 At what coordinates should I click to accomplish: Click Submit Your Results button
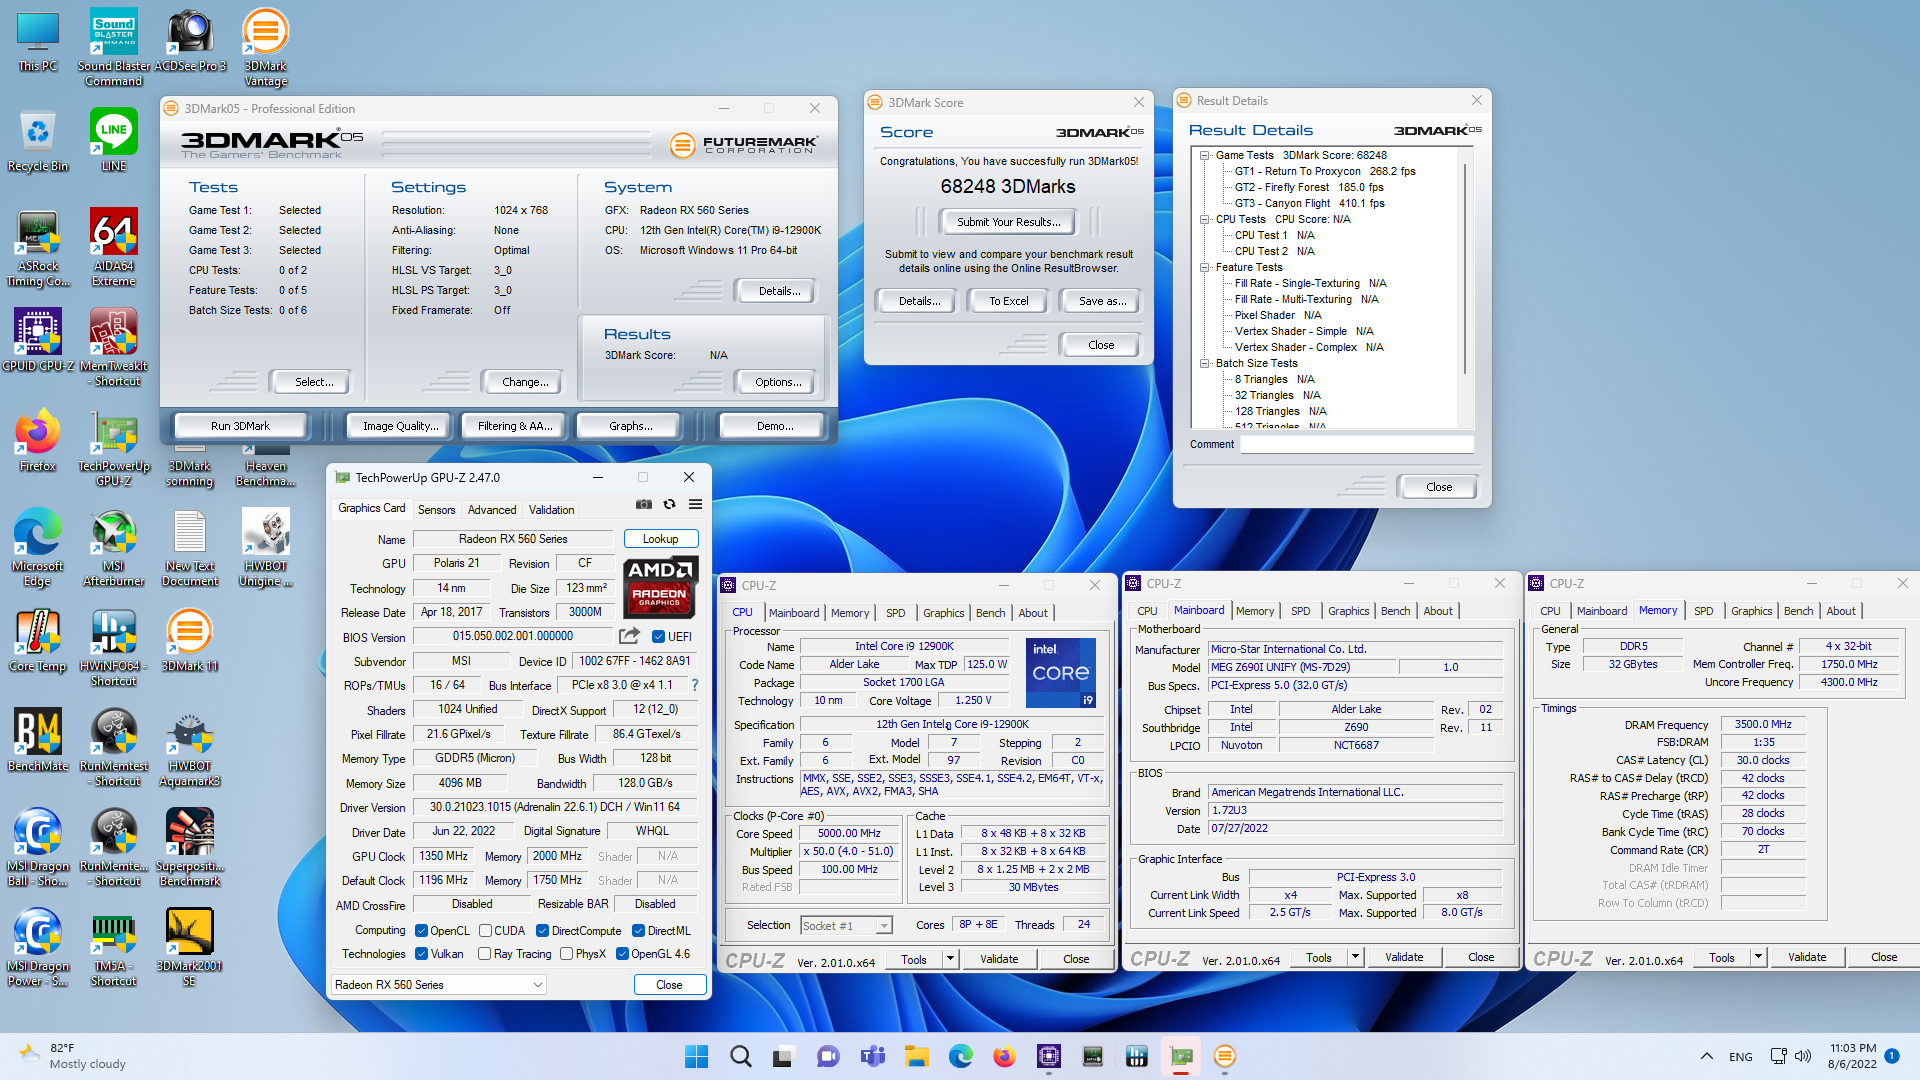pyautogui.click(x=1007, y=222)
